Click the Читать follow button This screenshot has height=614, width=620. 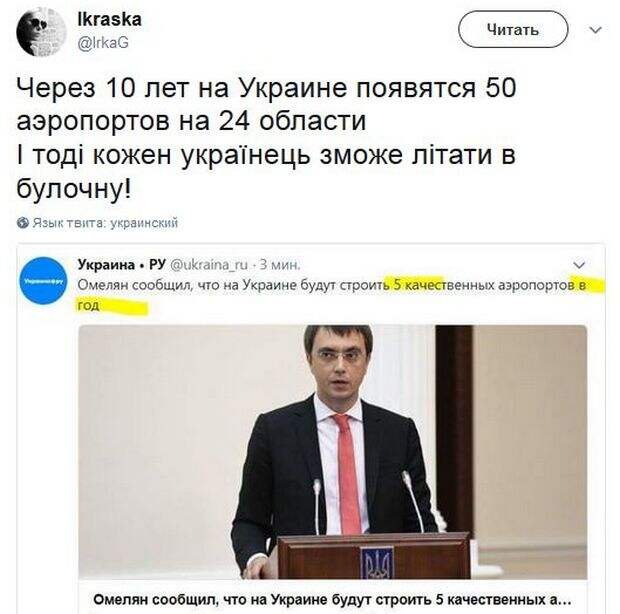coord(513,29)
